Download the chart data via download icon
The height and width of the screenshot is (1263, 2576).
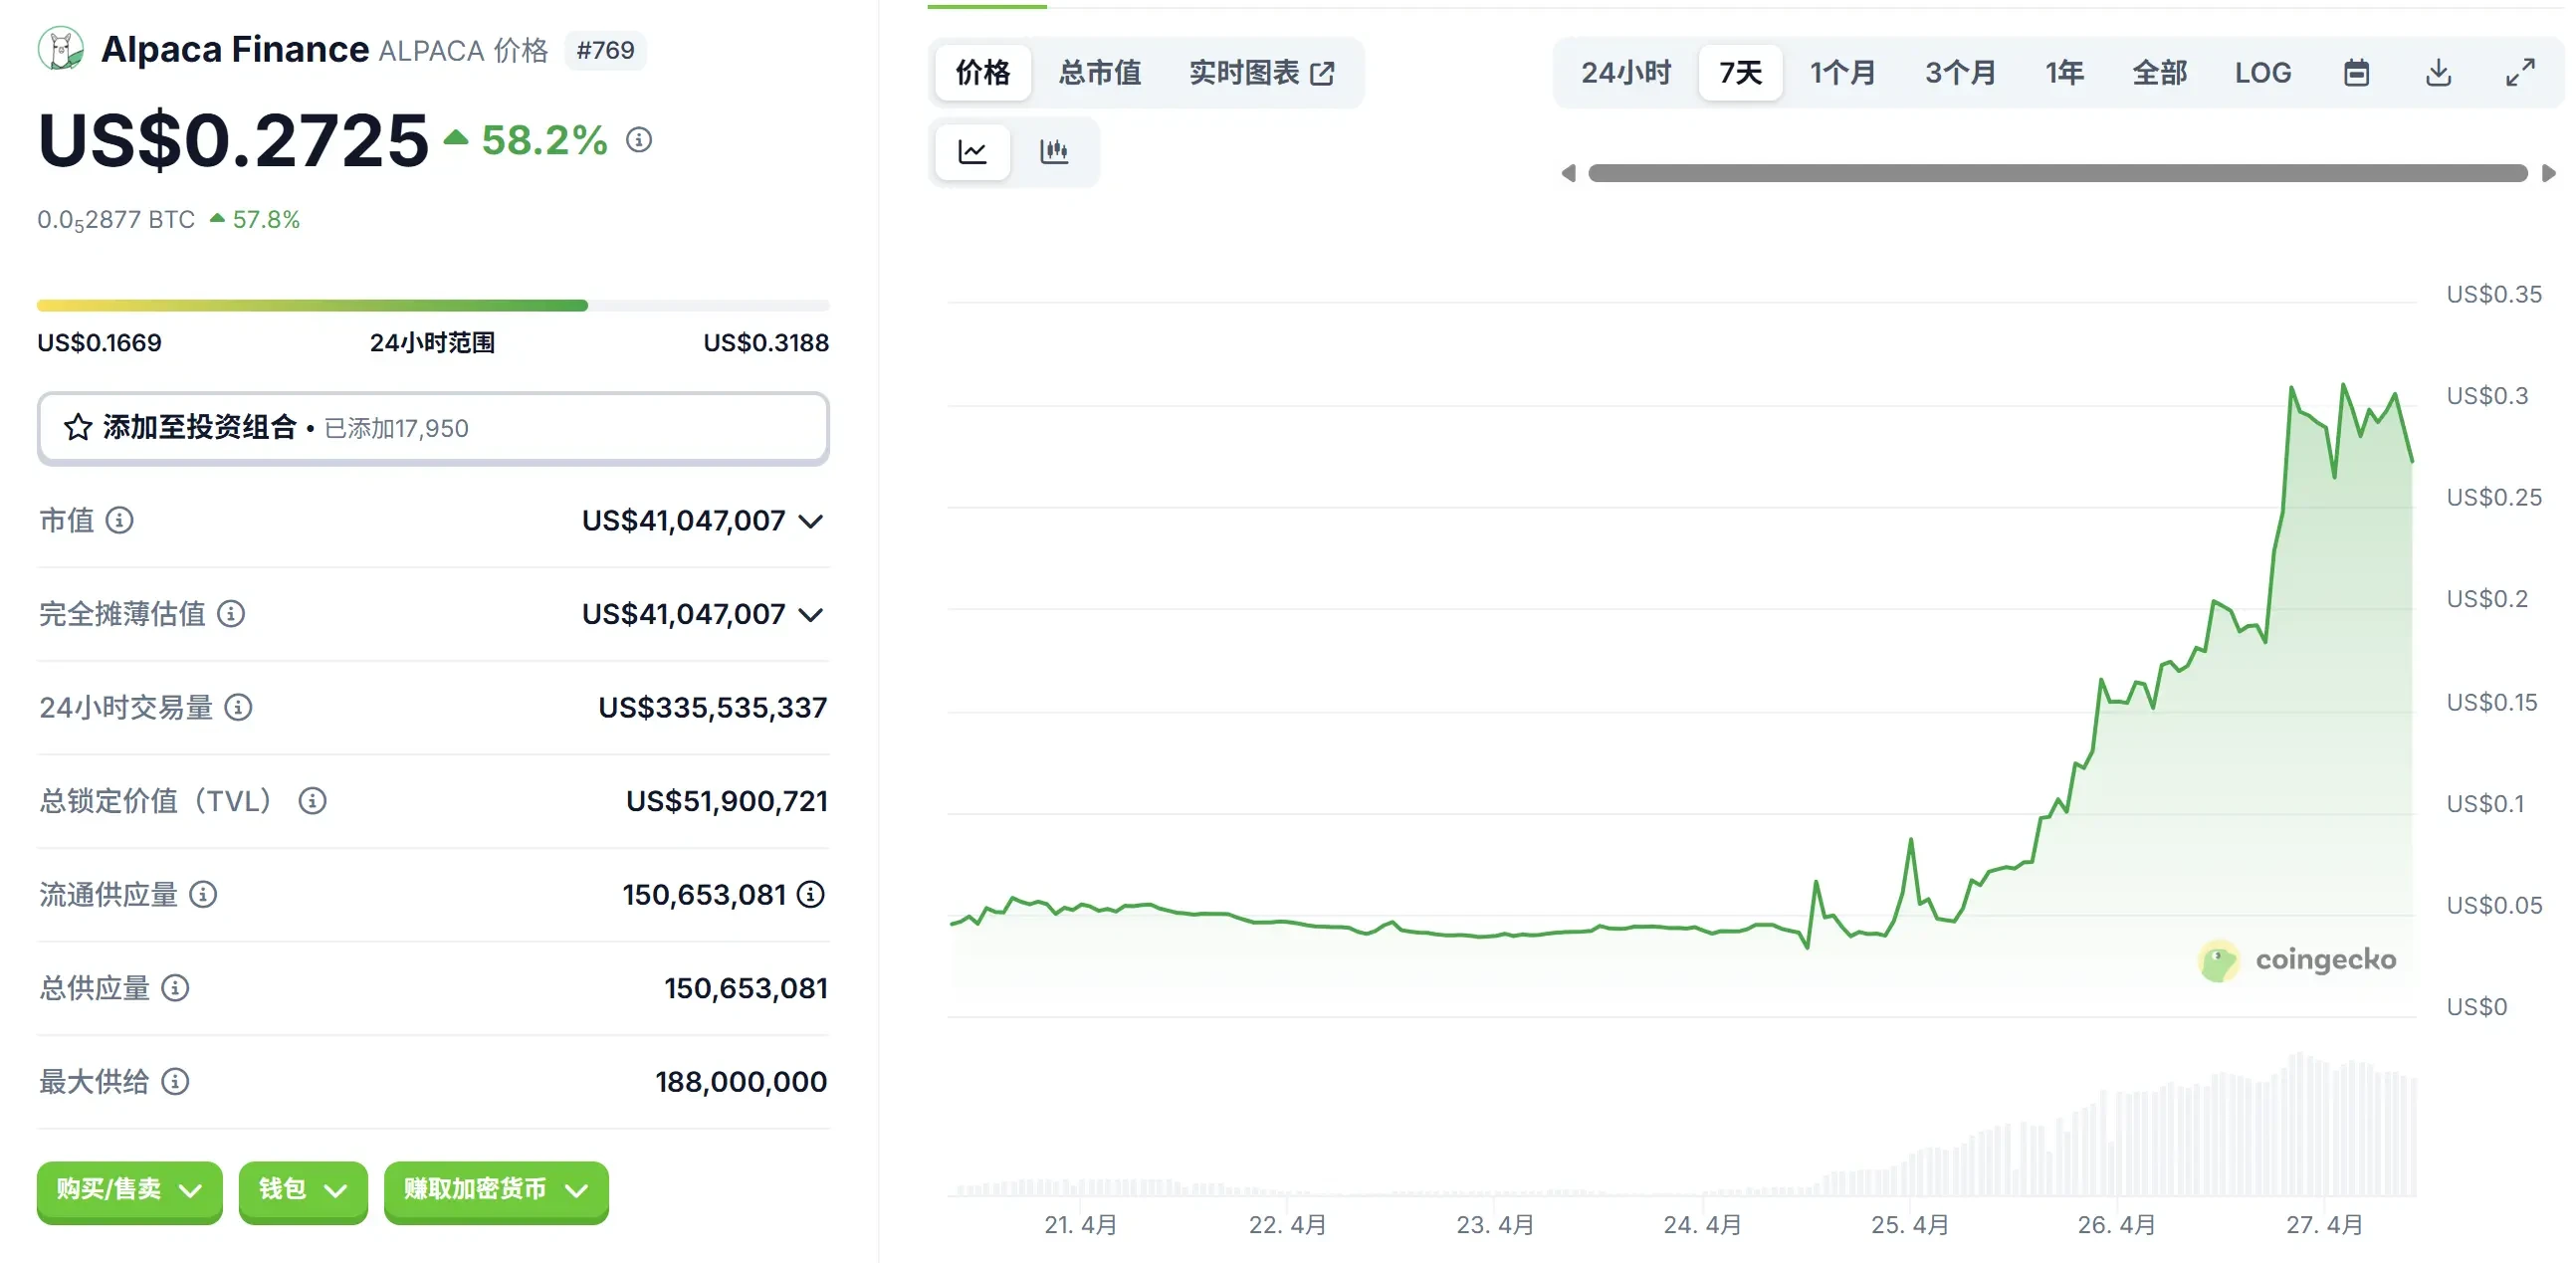[x=2440, y=72]
